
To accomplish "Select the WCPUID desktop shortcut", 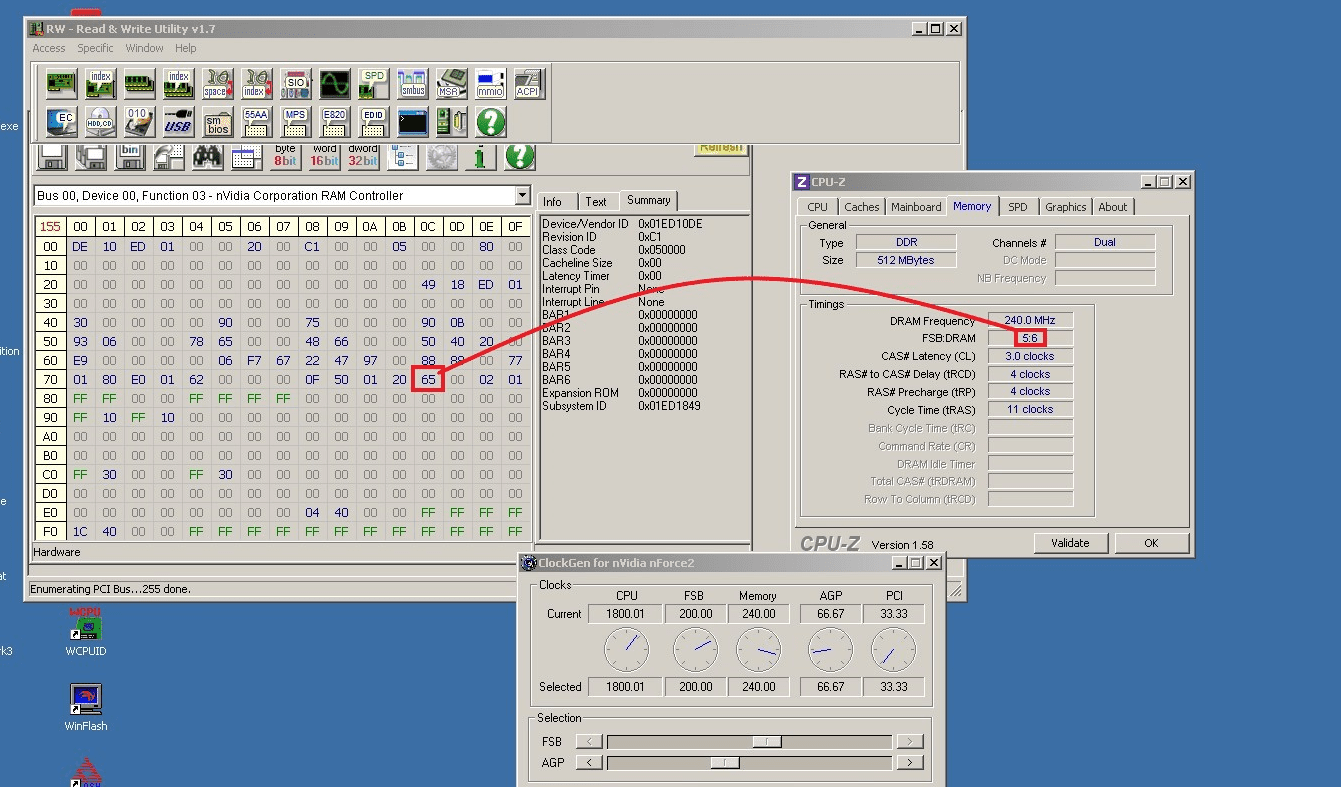I will click(86, 631).
